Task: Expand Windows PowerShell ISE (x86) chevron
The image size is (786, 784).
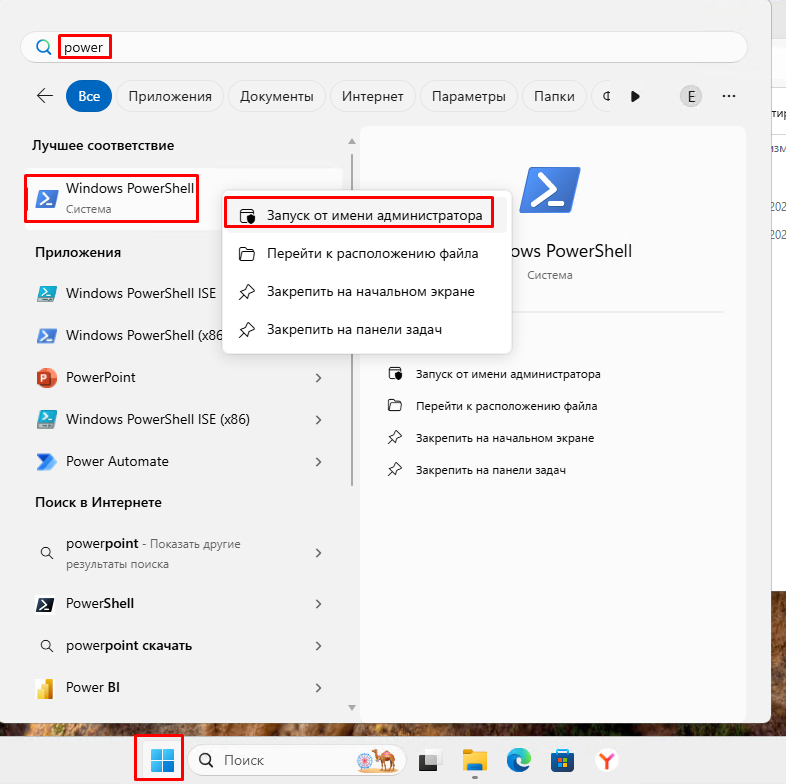Action: [318, 420]
